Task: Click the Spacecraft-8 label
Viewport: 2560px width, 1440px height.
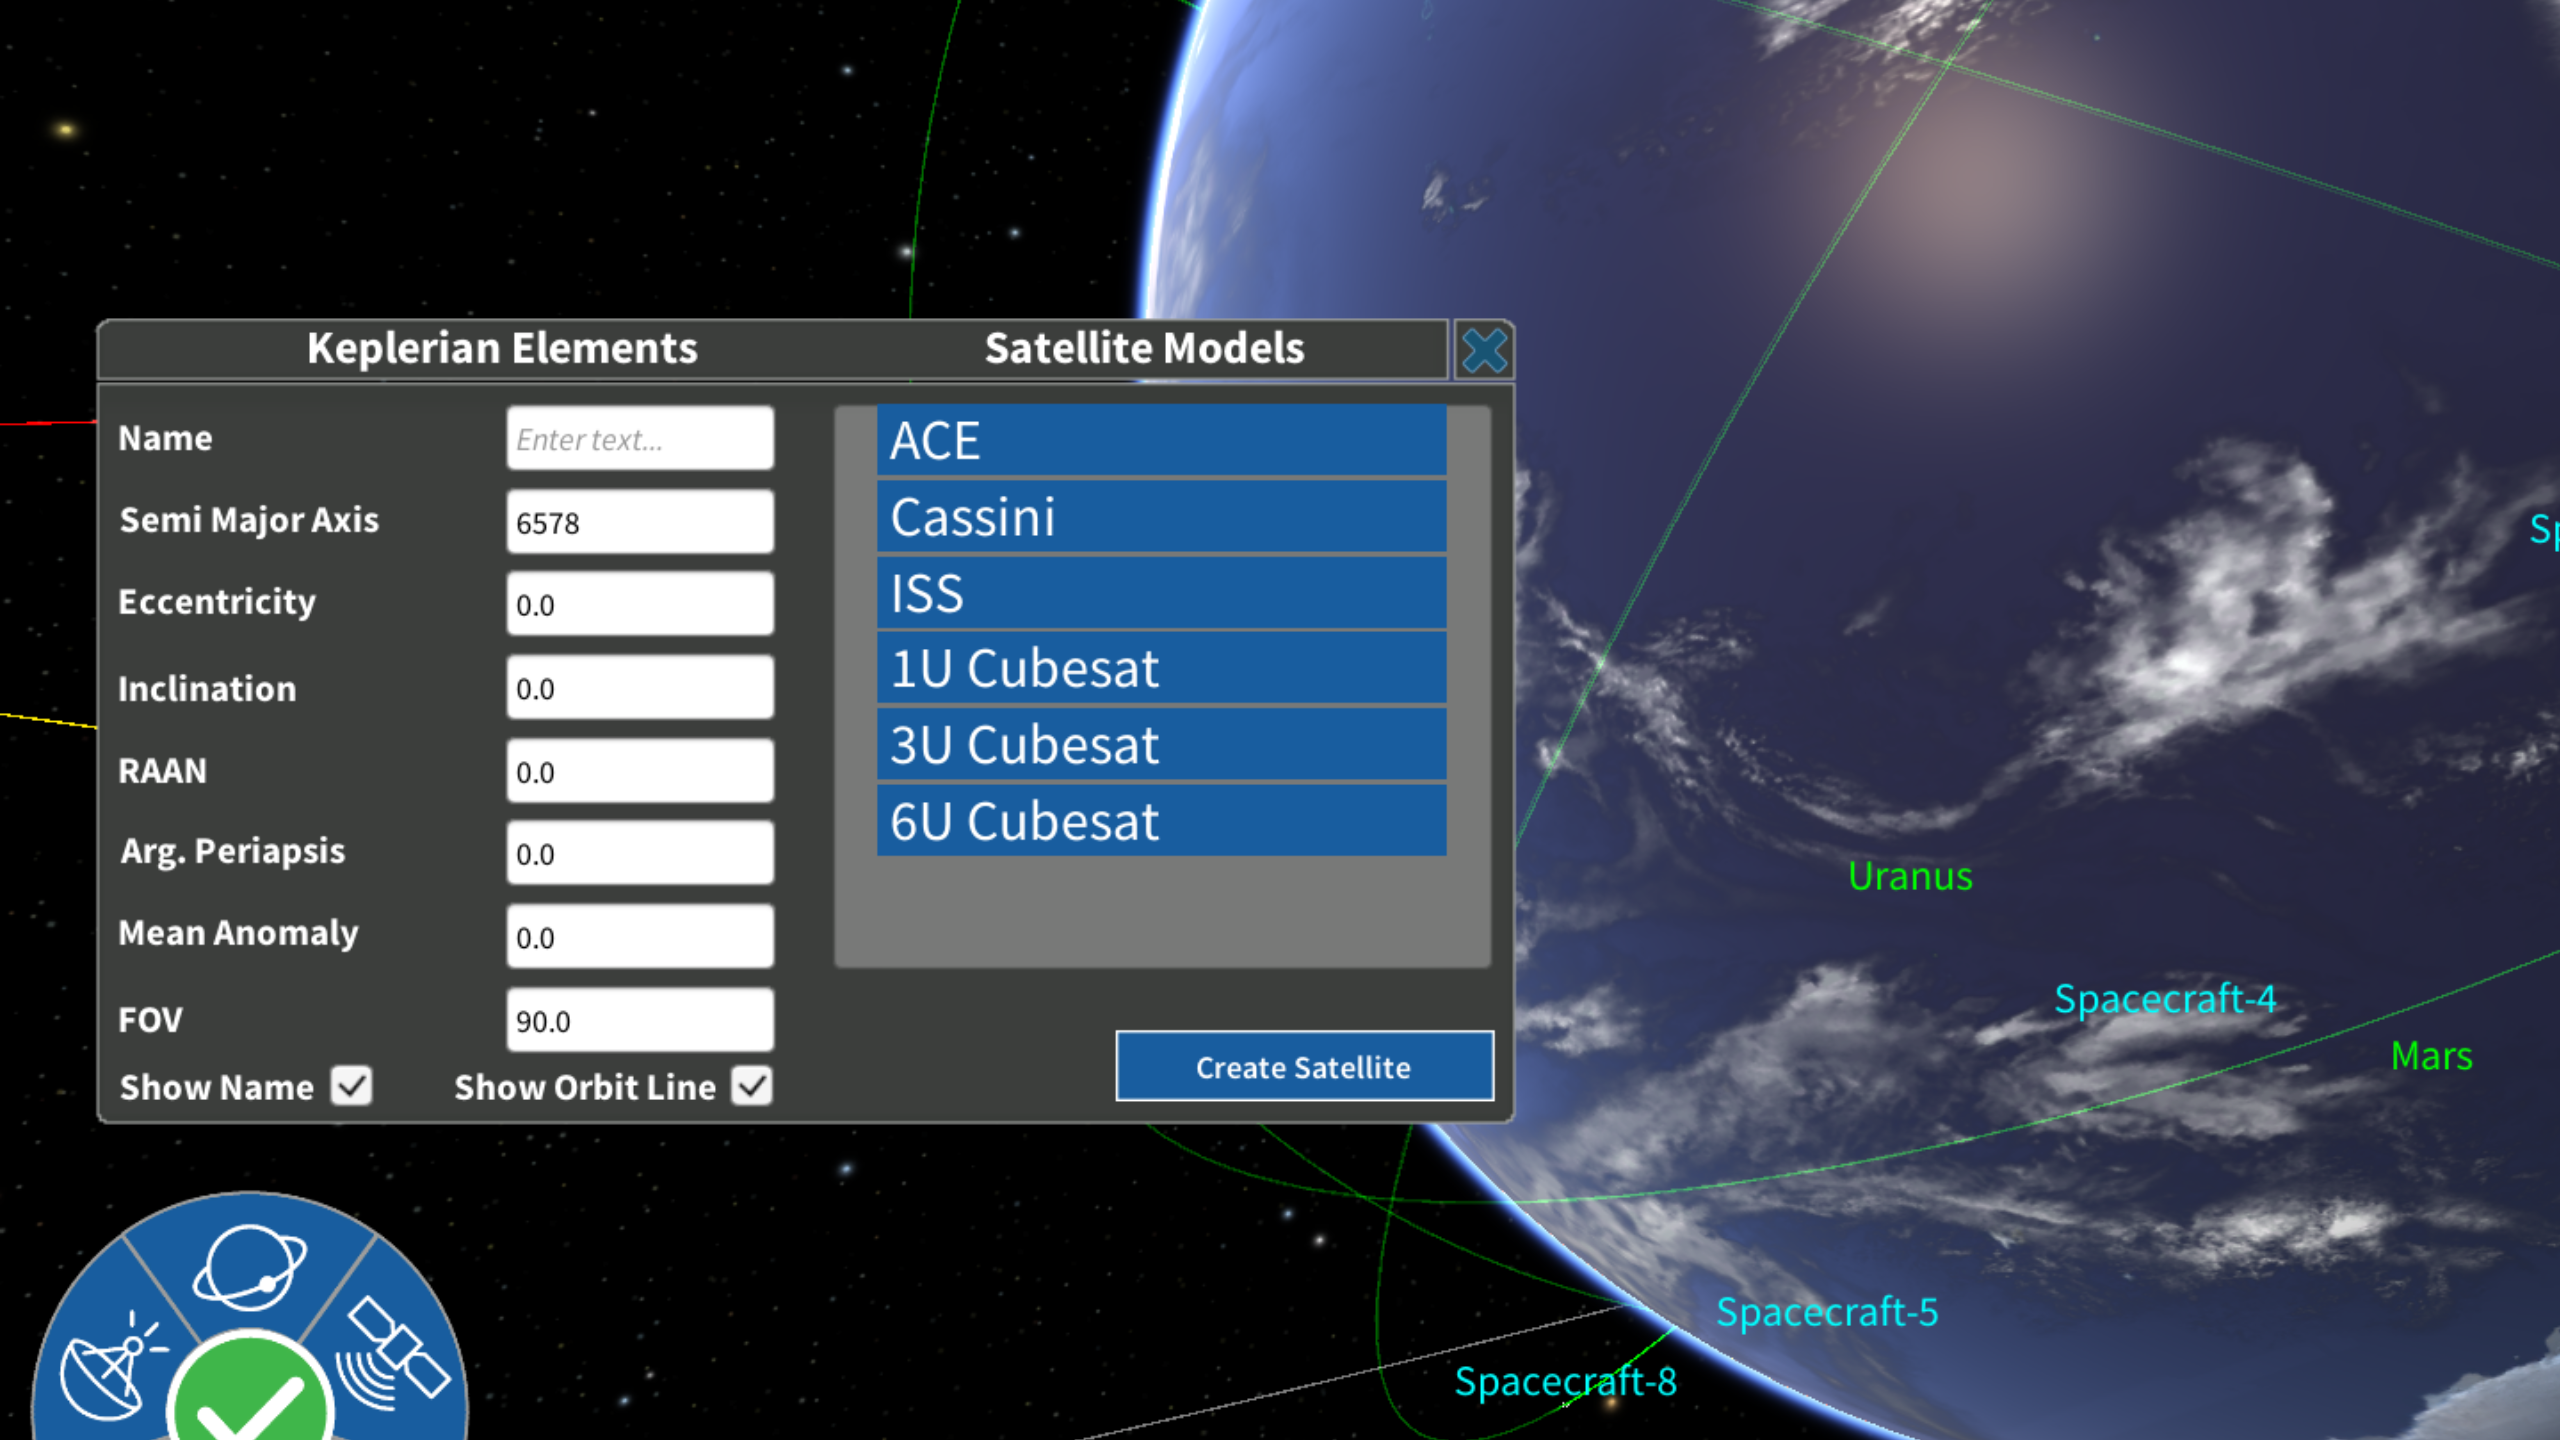Action: (x=1565, y=1381)
